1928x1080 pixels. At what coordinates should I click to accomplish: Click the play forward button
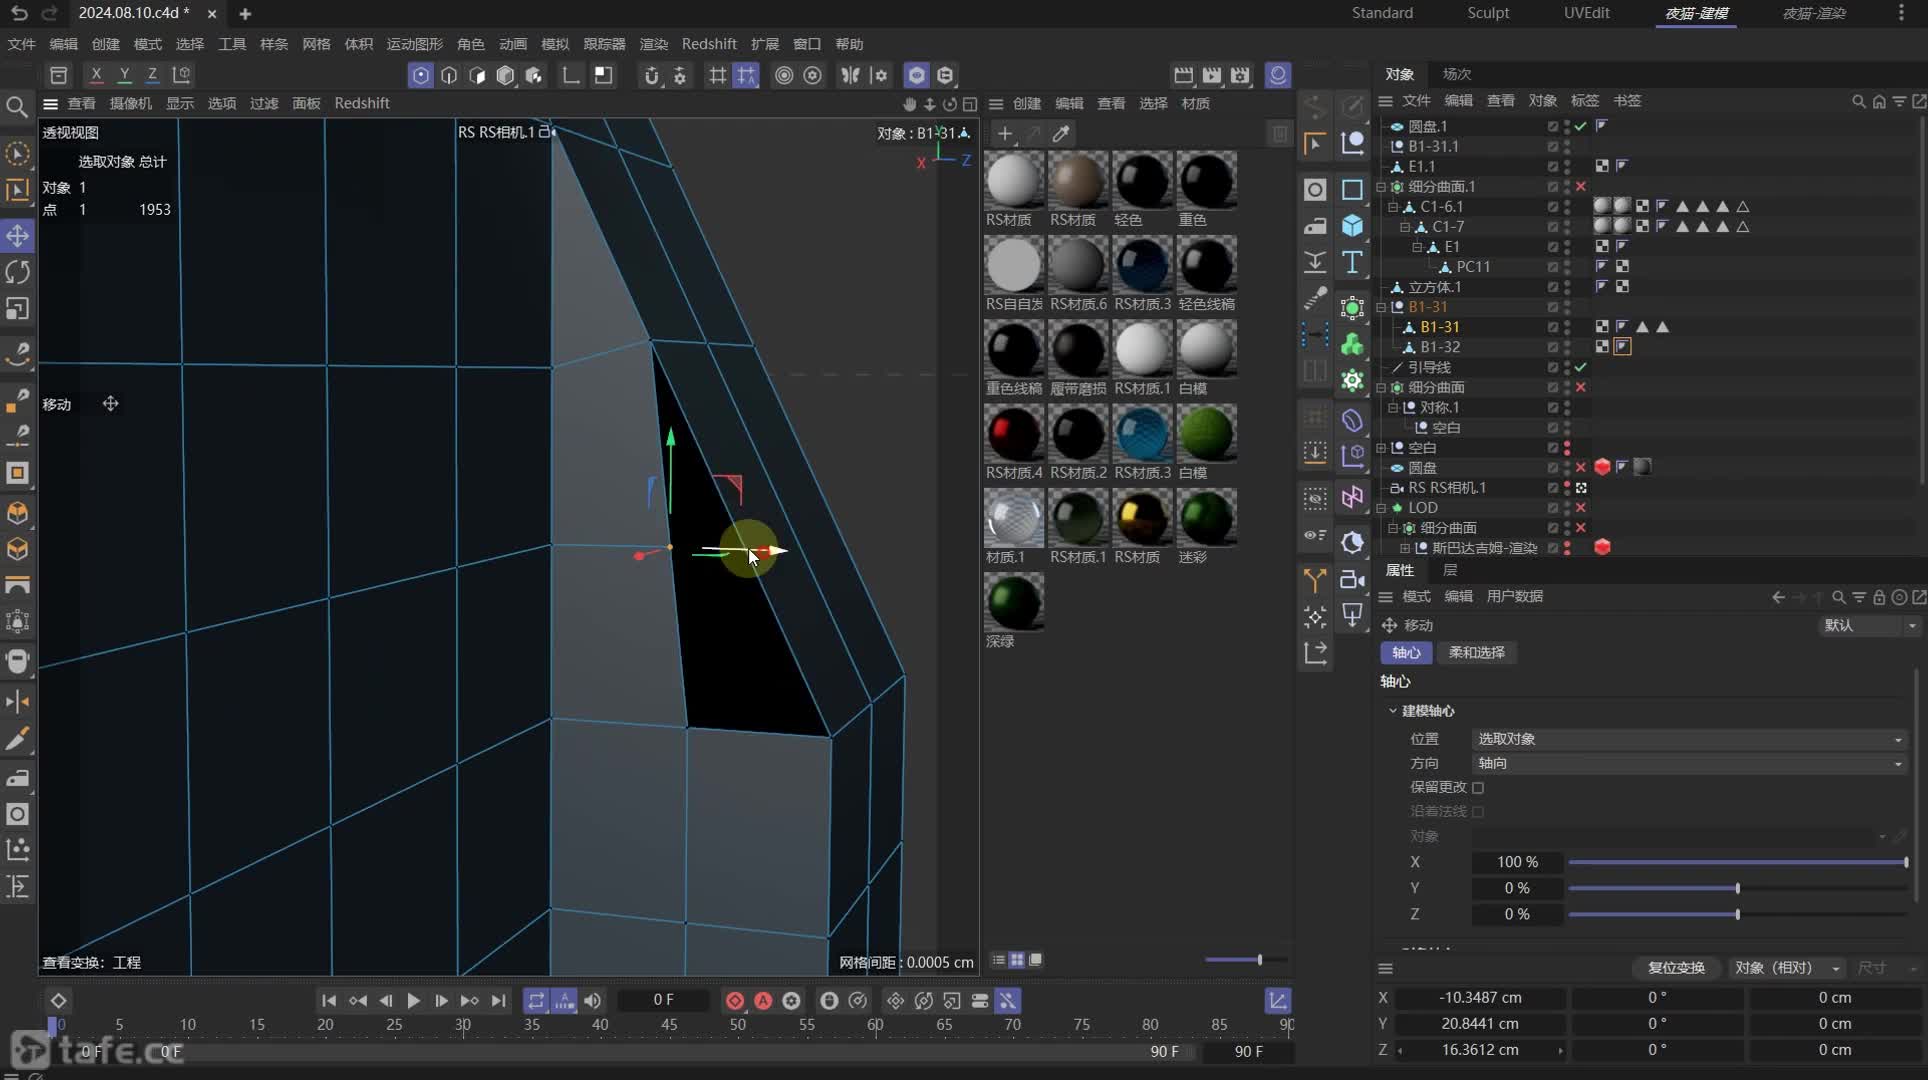tap(413, 1001)
